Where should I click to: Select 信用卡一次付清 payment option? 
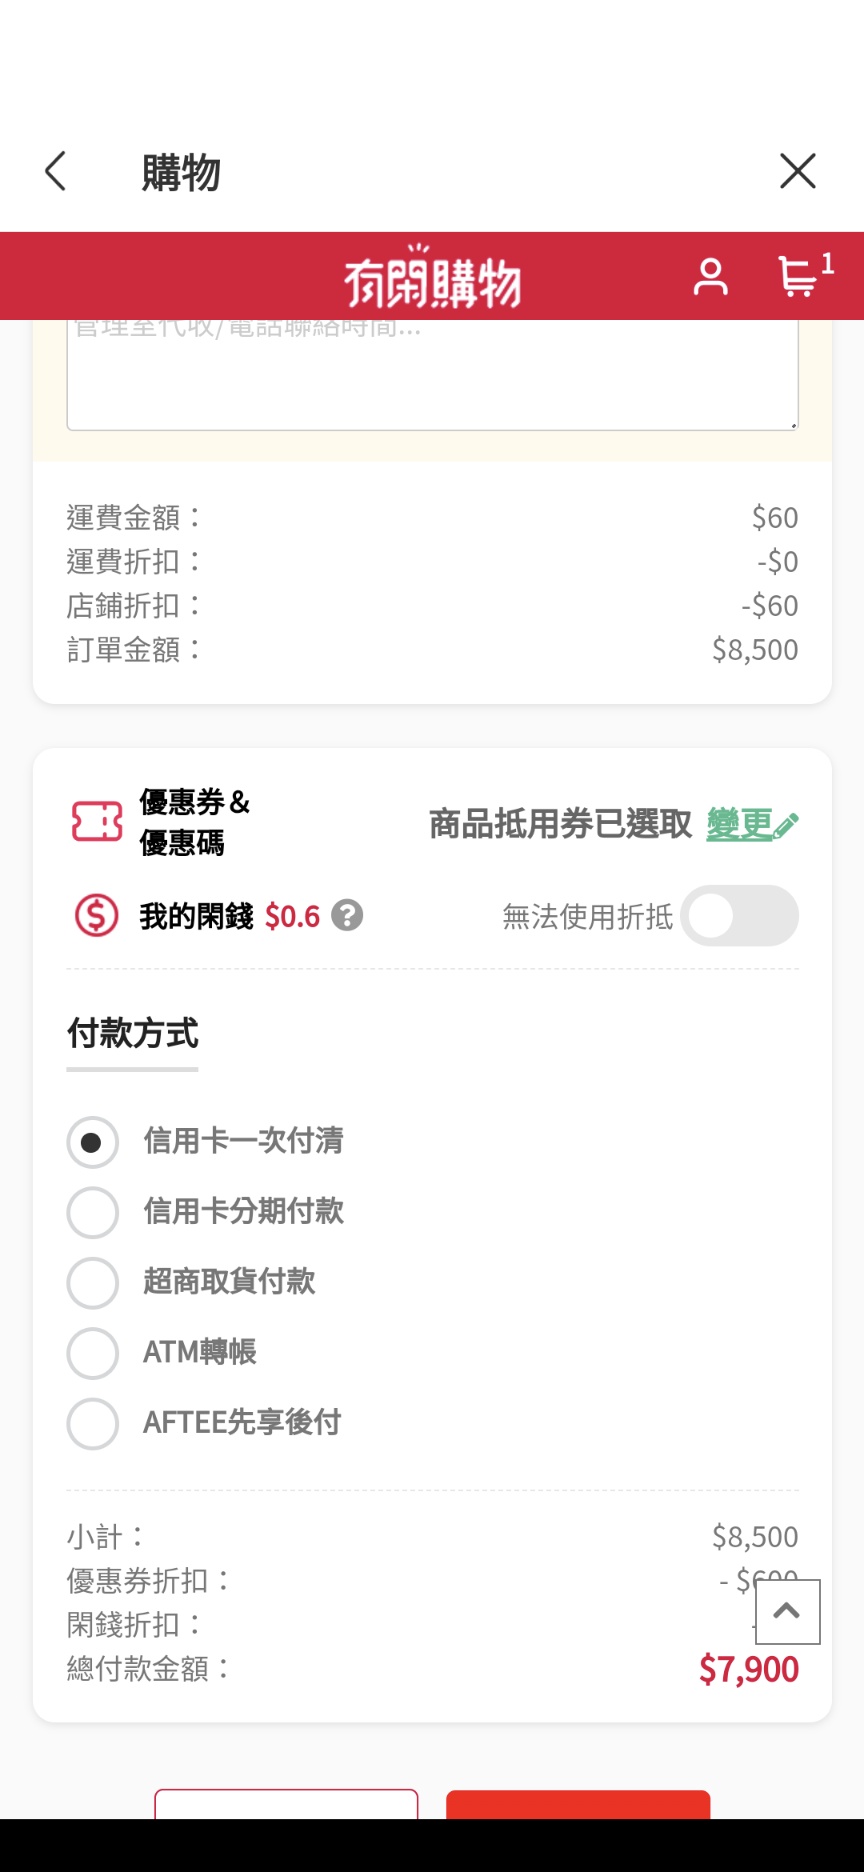pos(93,1142)
